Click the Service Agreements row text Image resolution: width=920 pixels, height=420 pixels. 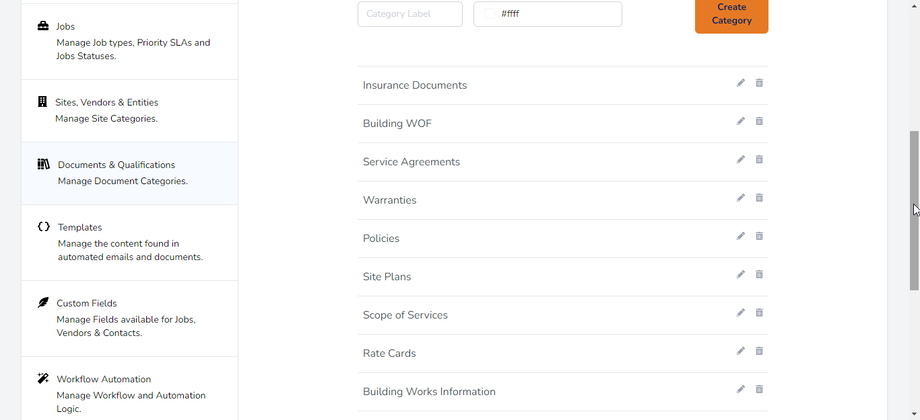click(411, 162)
